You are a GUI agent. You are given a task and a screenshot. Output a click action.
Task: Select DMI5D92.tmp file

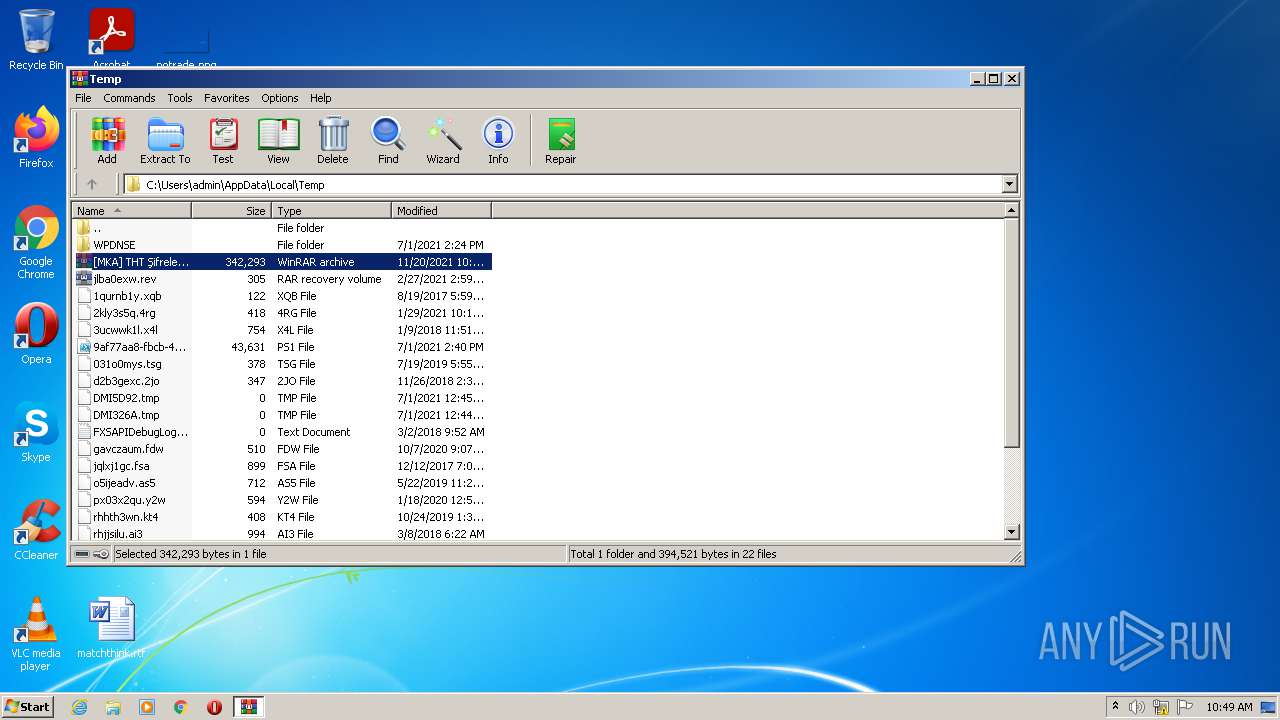point(282,398)
